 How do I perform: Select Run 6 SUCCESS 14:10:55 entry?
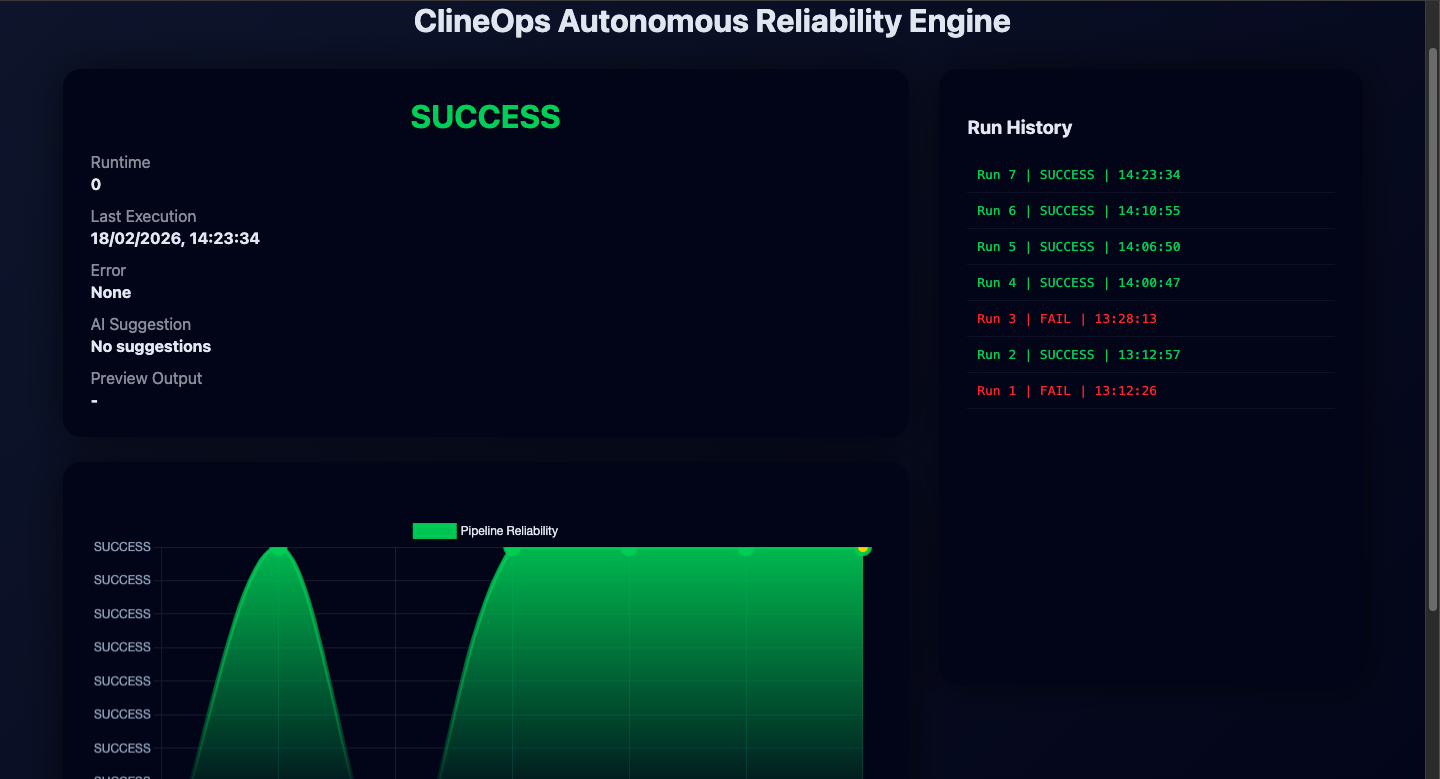[1151, 211]
